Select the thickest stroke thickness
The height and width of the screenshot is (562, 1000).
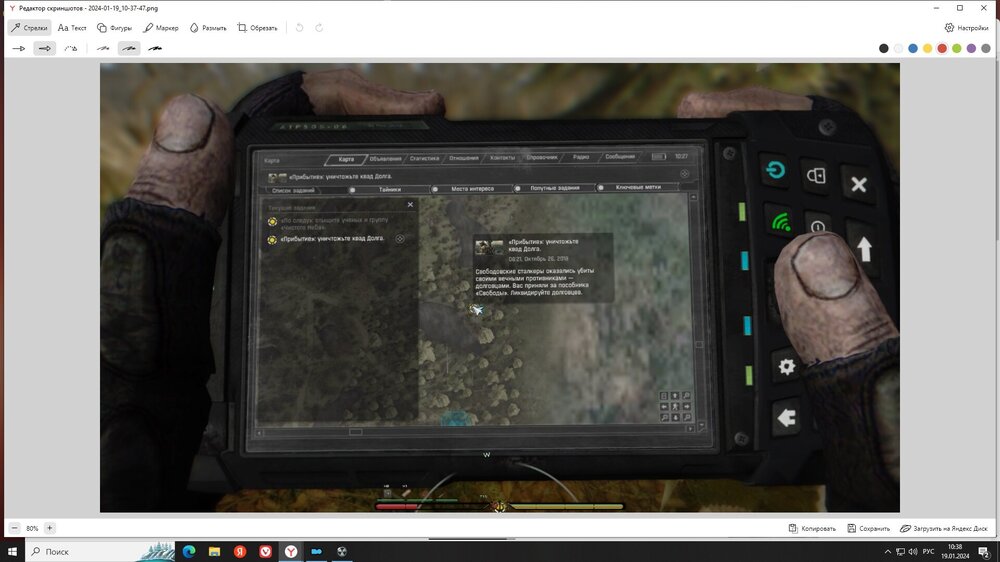[155, 48]
